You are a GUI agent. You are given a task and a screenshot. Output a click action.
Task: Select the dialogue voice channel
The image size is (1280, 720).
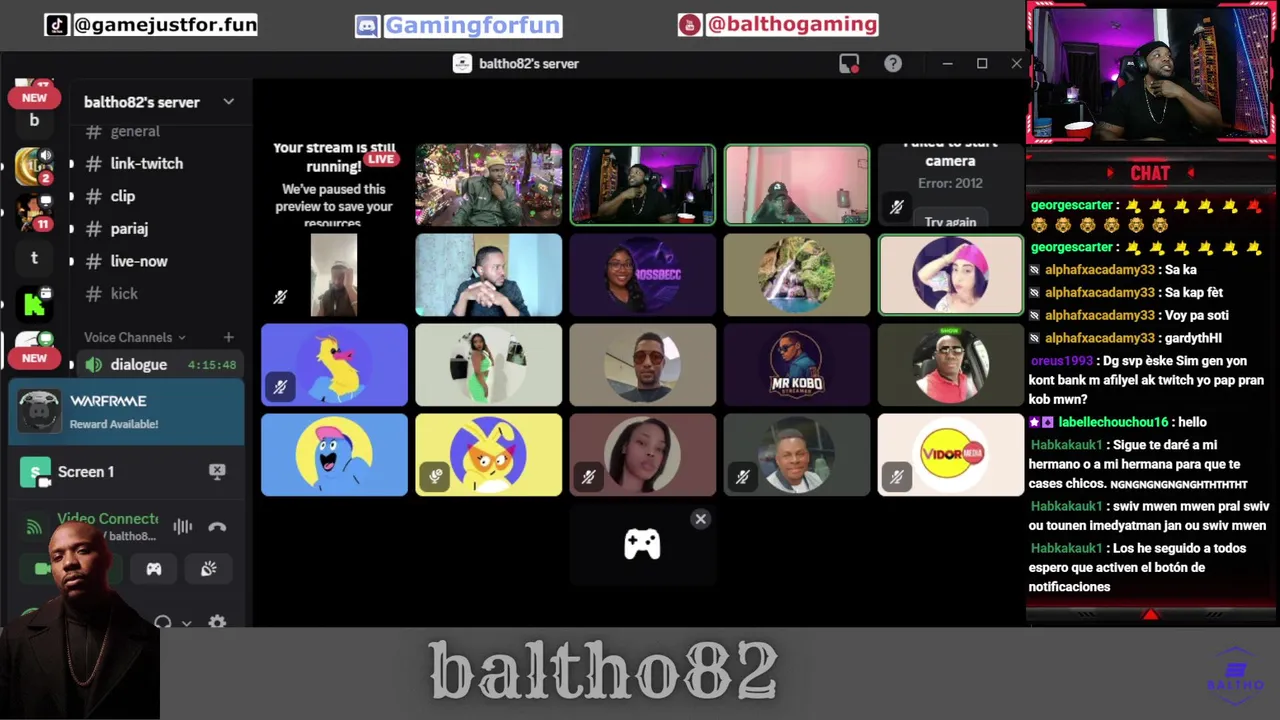[x=159, y=365]
